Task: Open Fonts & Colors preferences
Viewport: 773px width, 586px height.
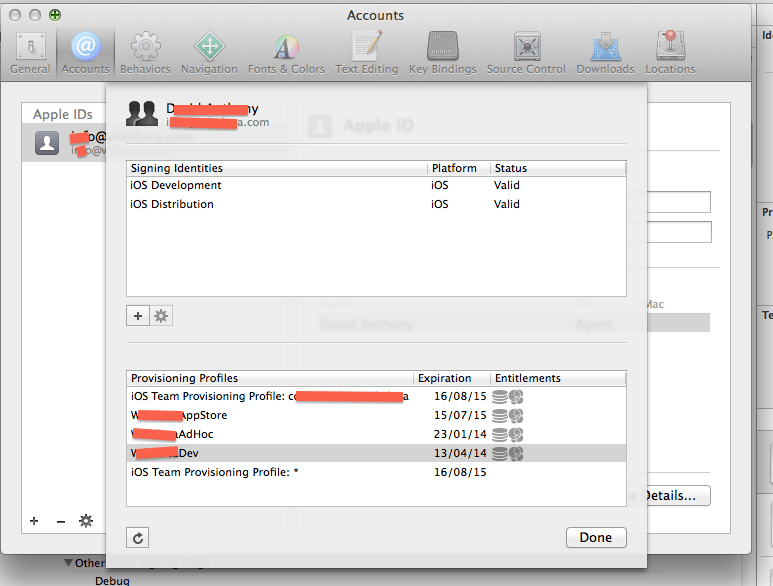Action: tap(286, 53)
